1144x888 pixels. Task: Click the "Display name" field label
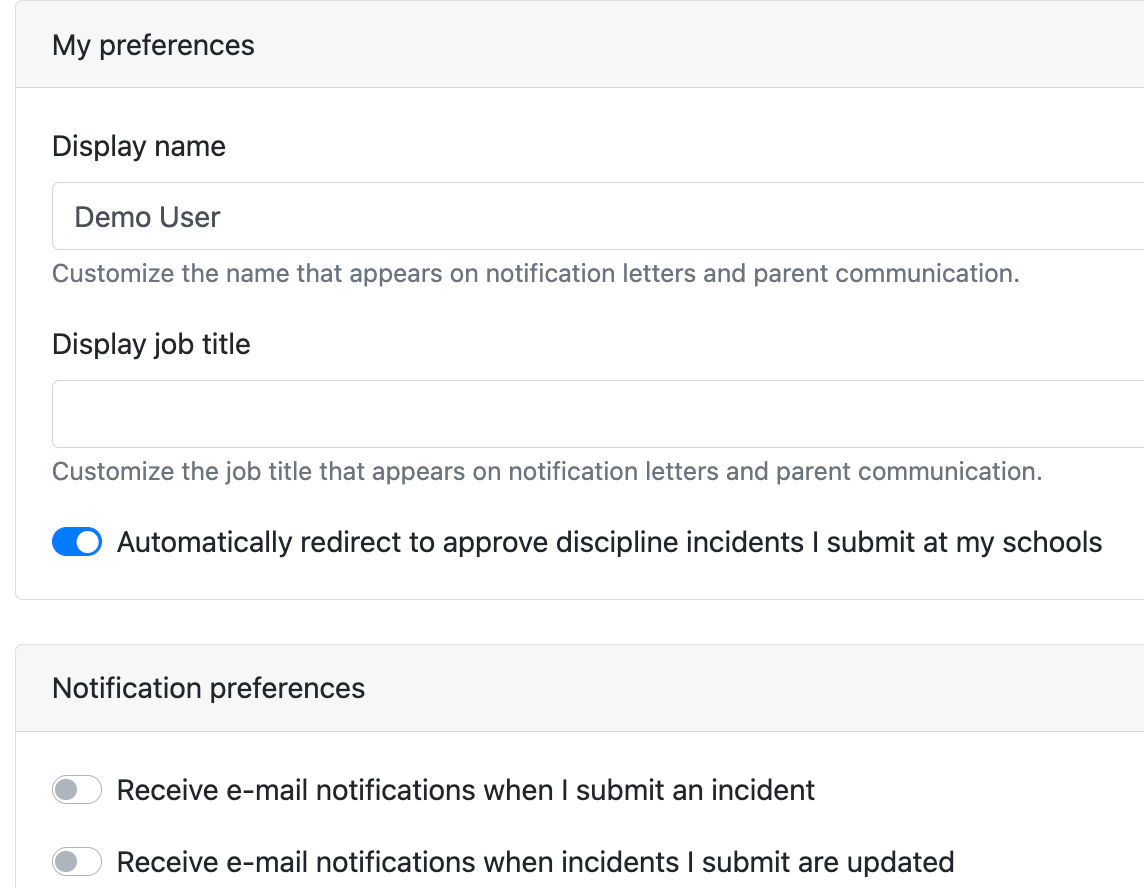click(x=139, y=146)
